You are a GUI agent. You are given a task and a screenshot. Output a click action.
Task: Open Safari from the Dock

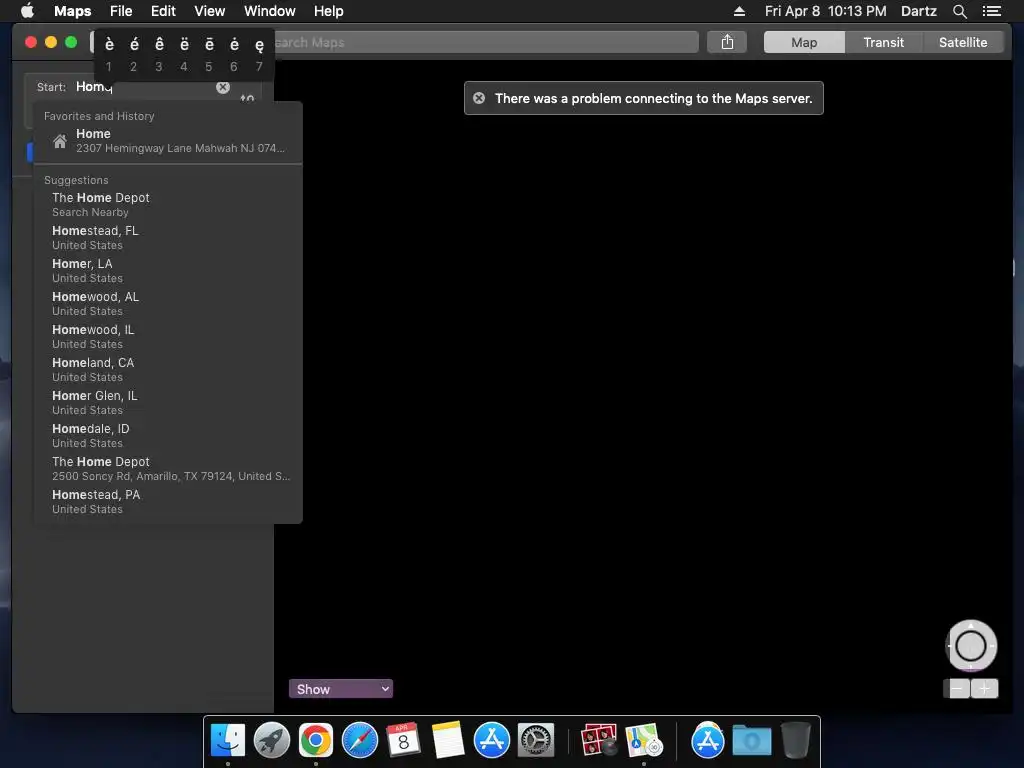360,741
